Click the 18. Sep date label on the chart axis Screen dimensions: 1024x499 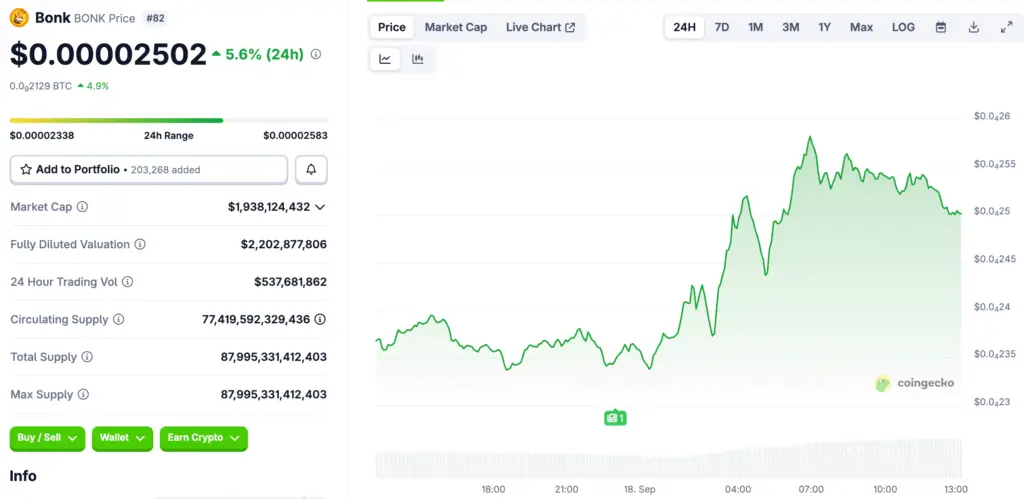coord(639,489)
